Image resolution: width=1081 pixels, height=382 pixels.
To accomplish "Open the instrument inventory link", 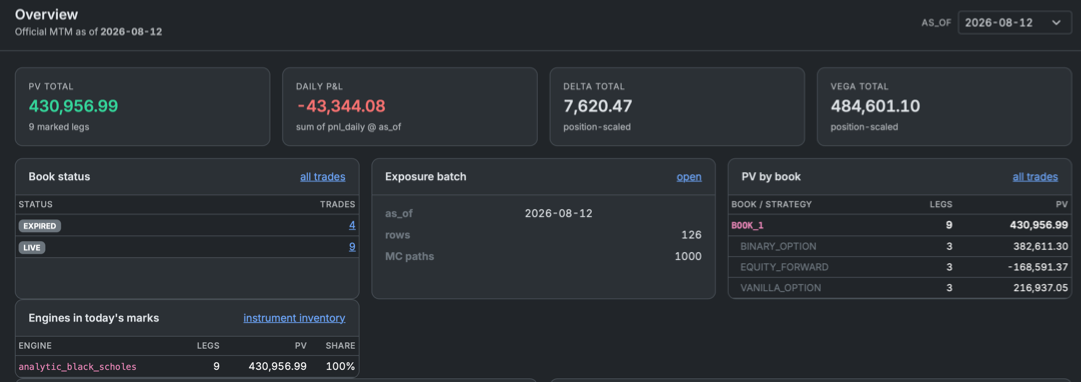I will (x=294, y=318).
